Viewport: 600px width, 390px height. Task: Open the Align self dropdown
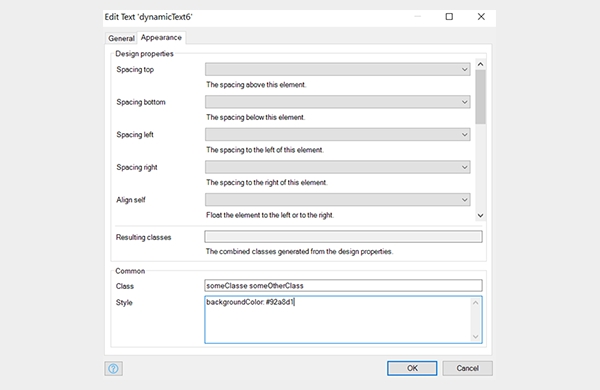338,199
